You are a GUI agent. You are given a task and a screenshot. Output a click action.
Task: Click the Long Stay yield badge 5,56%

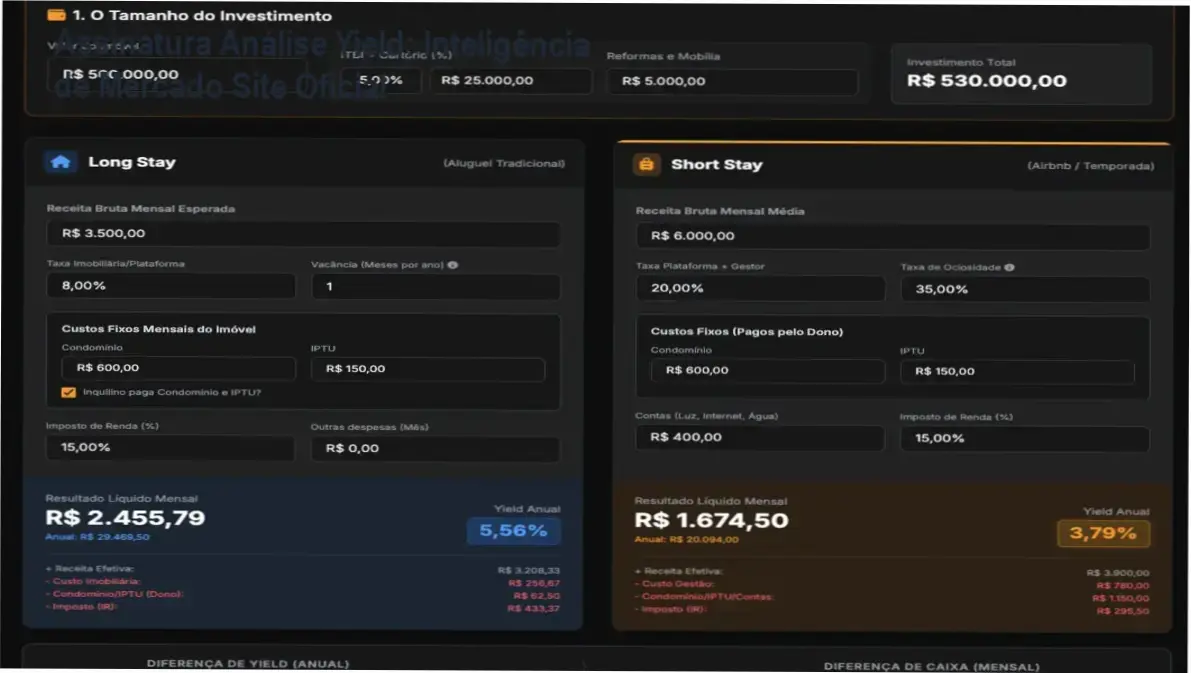(513, 531)
